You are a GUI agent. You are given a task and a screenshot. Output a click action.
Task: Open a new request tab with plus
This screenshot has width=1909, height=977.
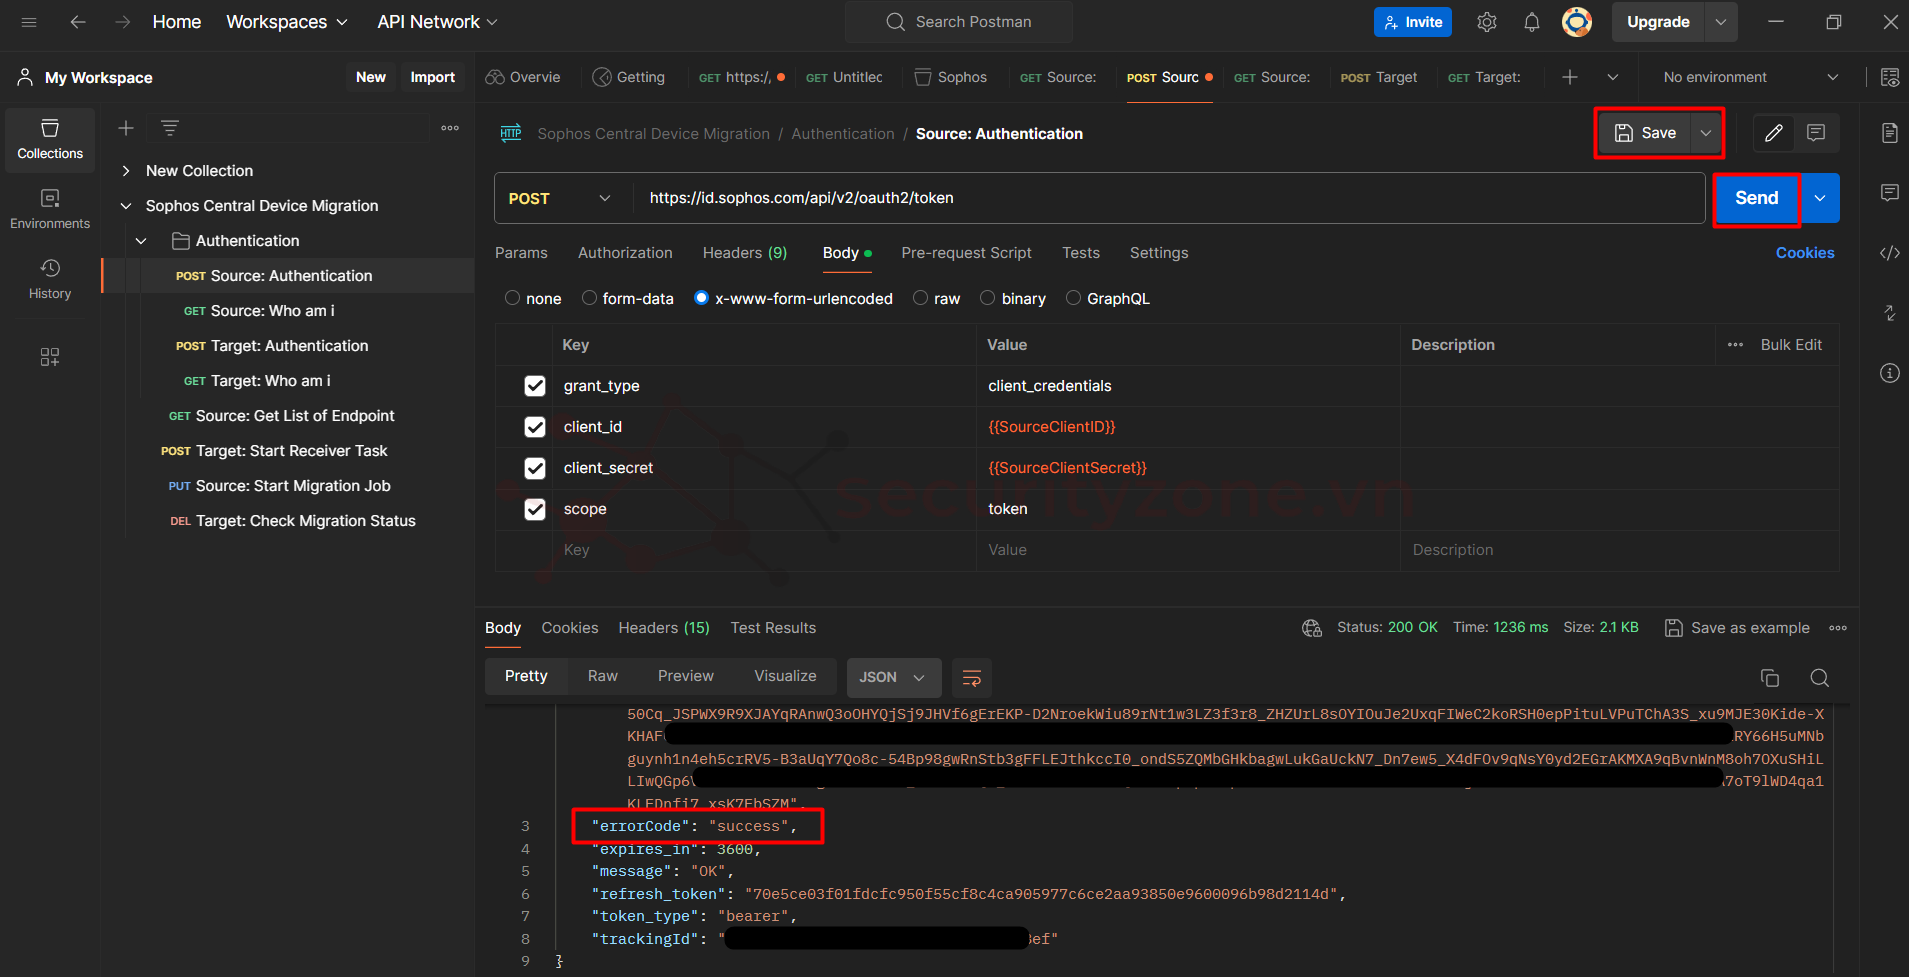(1570, 77)
